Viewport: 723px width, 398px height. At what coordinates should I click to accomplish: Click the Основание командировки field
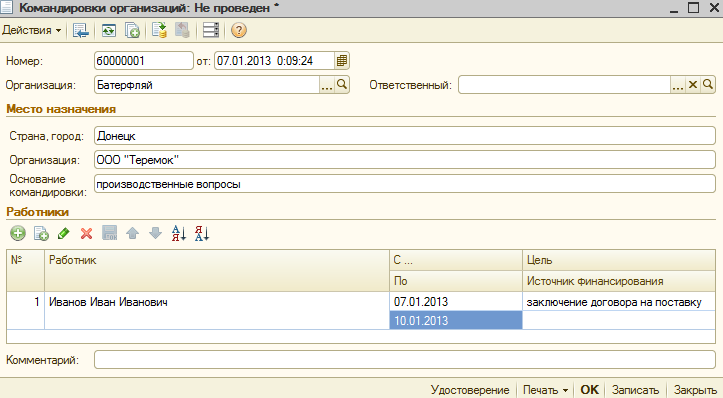tap(405, 184)
